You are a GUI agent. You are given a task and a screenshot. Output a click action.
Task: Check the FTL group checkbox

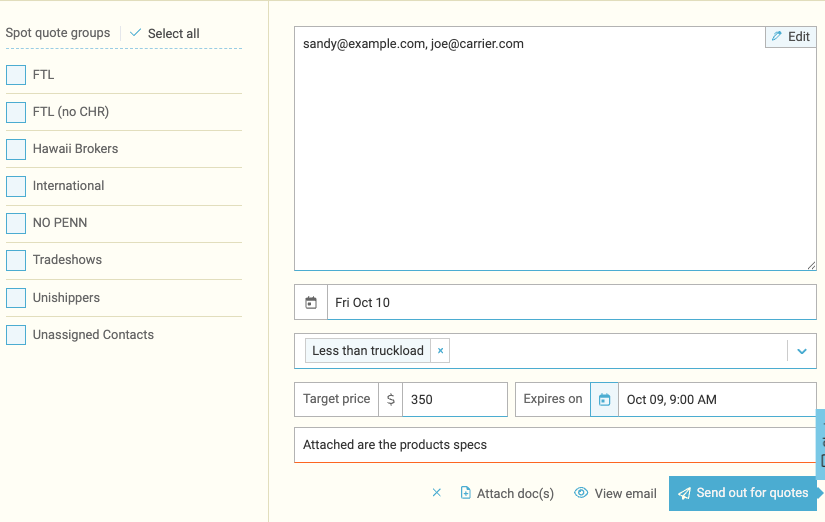16,75
